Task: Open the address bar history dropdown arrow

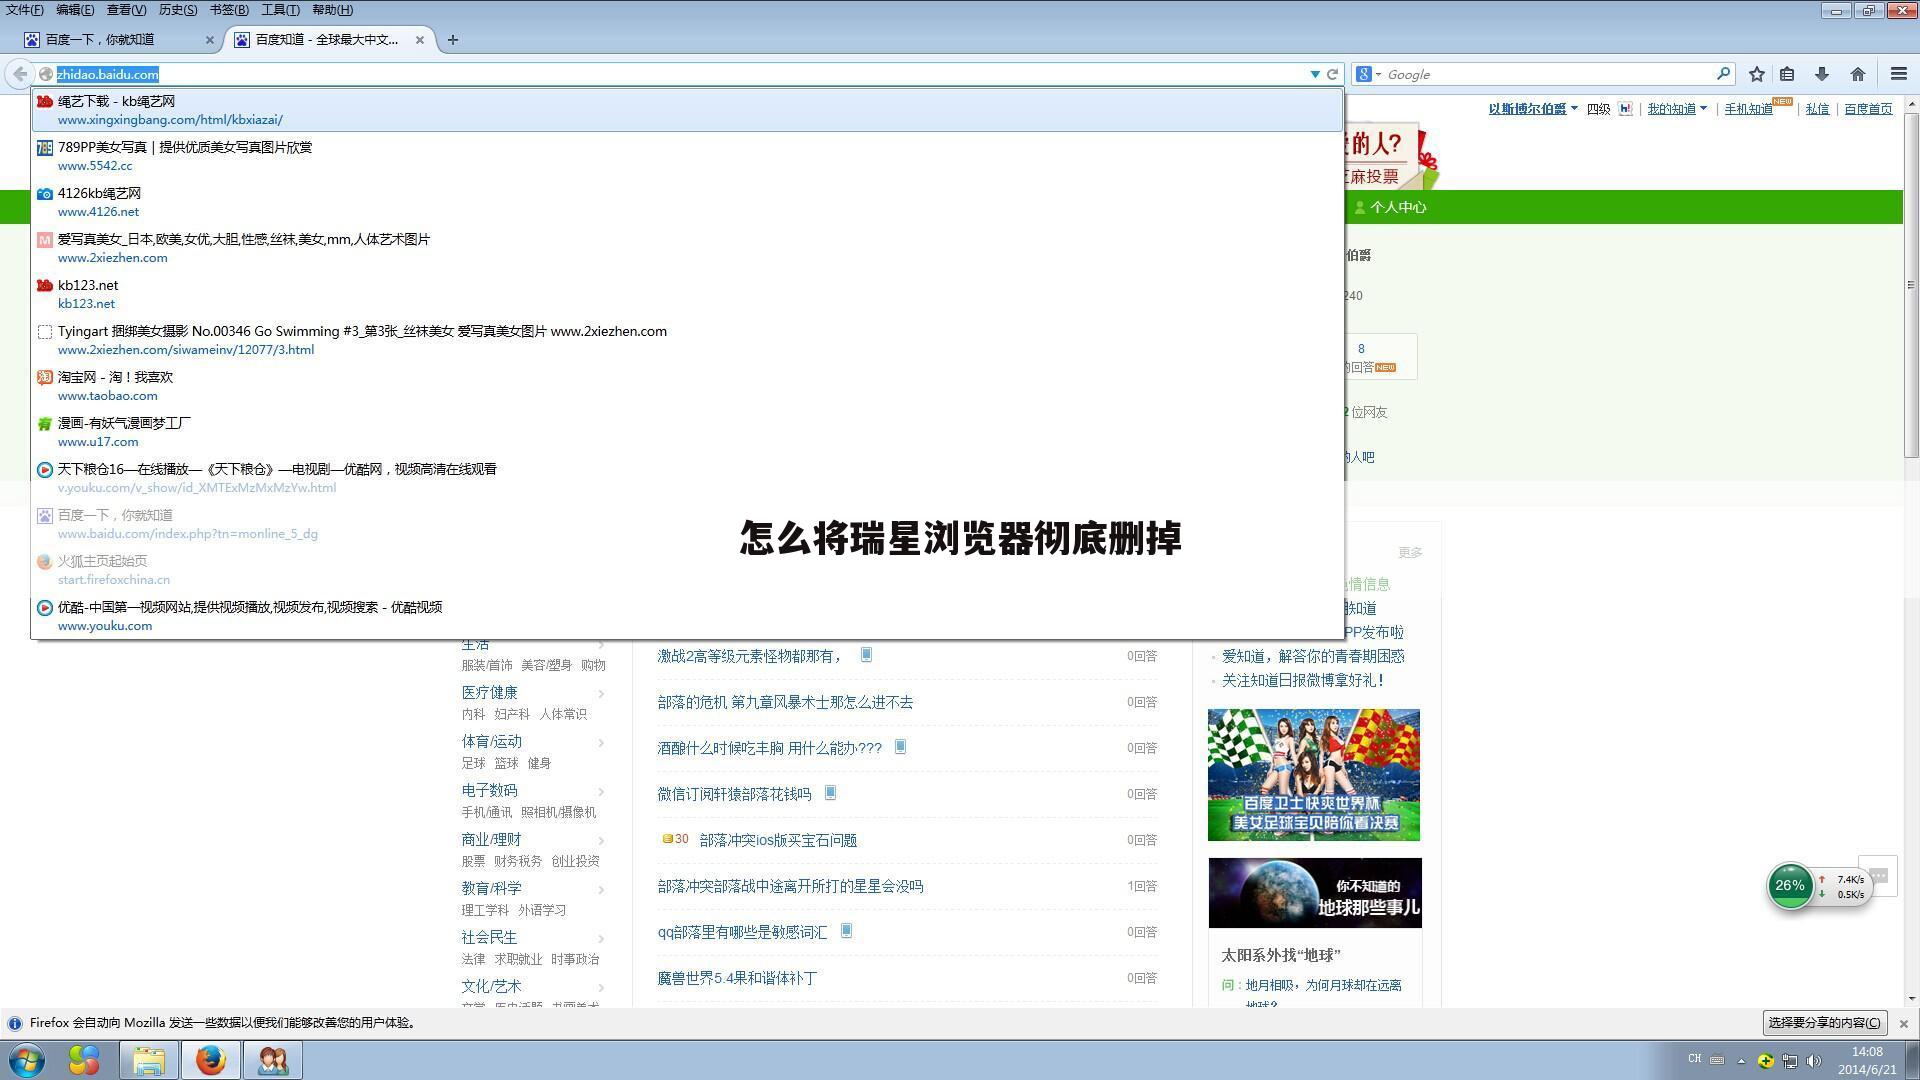Action: click(x=1315, y=74)
